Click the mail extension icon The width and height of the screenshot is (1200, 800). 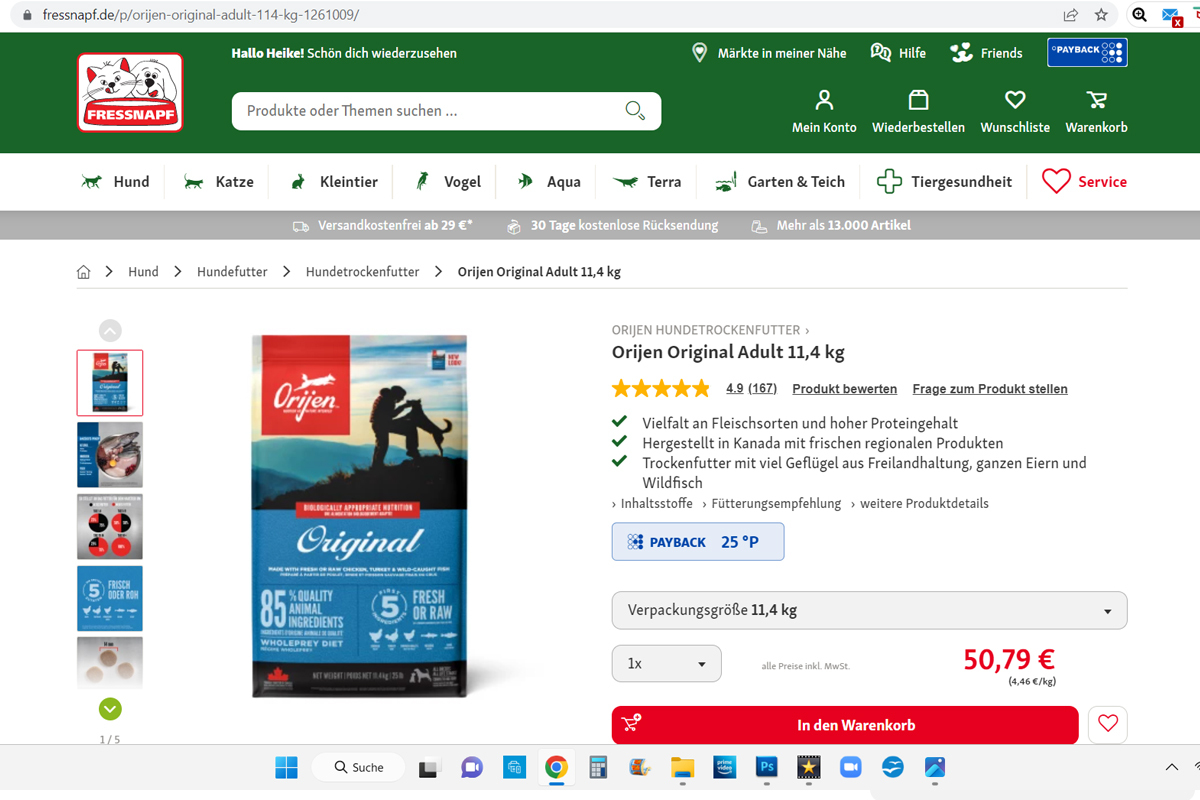click(1172, 15)
